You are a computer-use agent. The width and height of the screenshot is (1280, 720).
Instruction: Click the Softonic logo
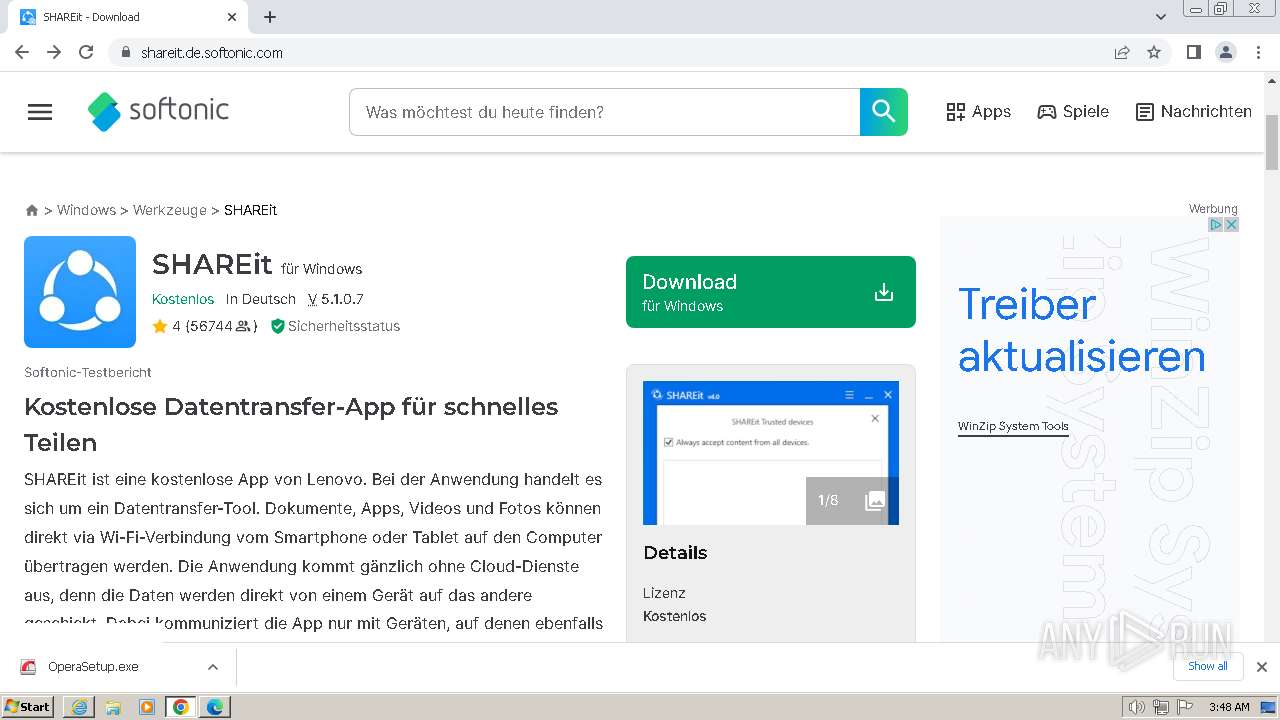158,111
